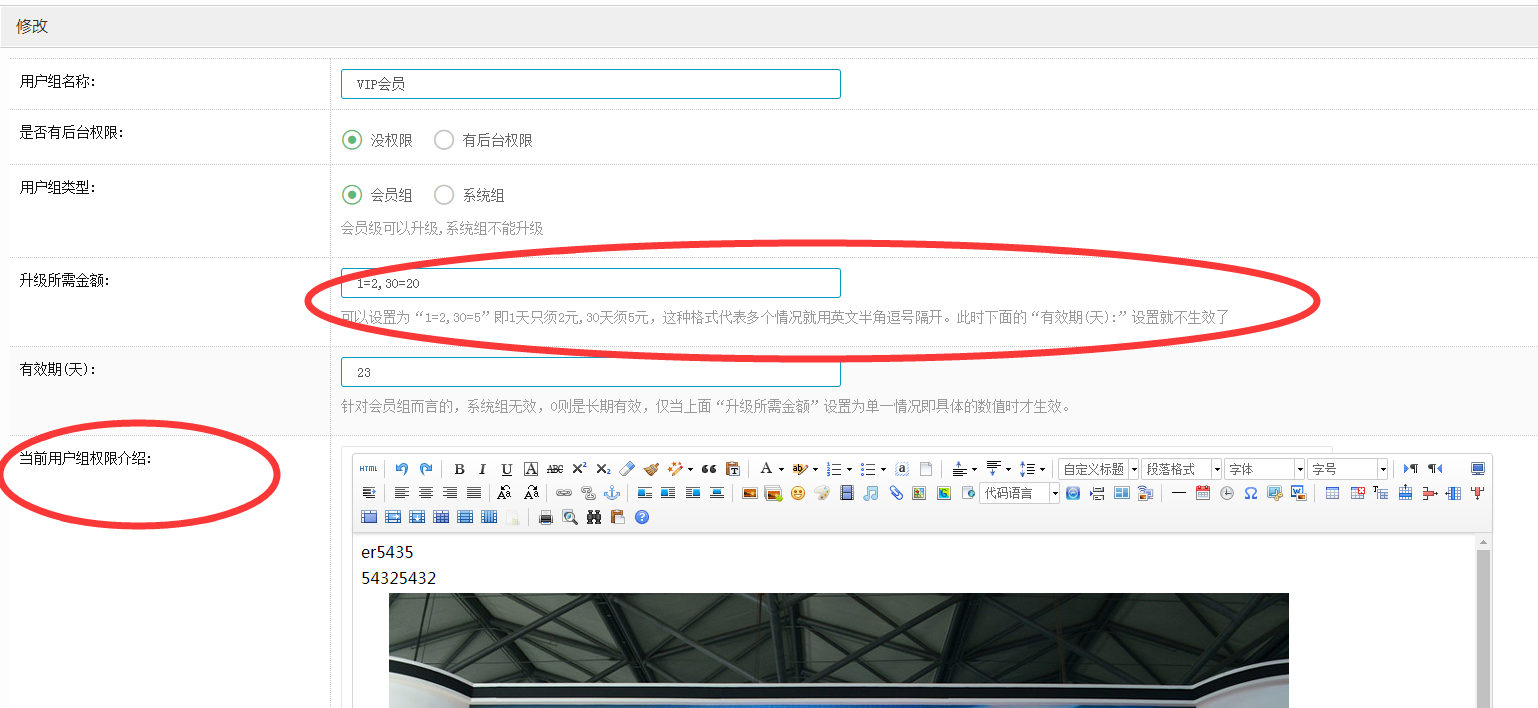Click the 升级所需金额 input field
Screen dimensions: 1538x708
pos(590,283)
